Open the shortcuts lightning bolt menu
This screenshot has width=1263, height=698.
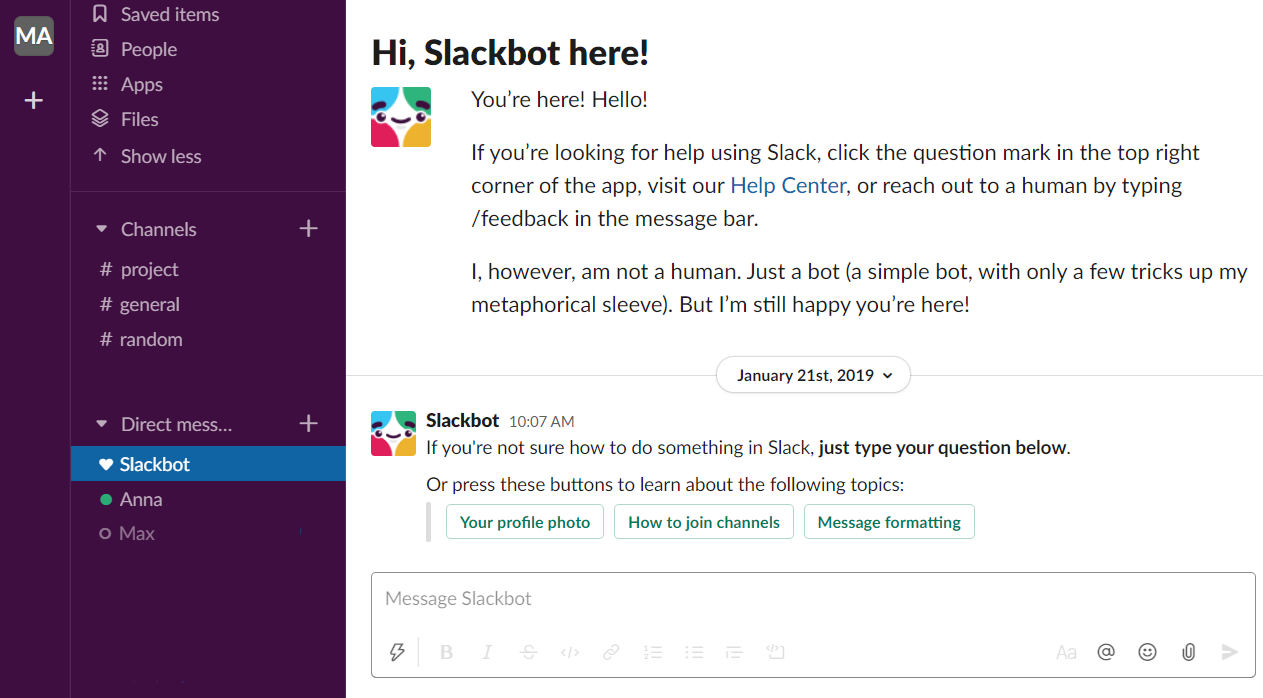(397, 652)
